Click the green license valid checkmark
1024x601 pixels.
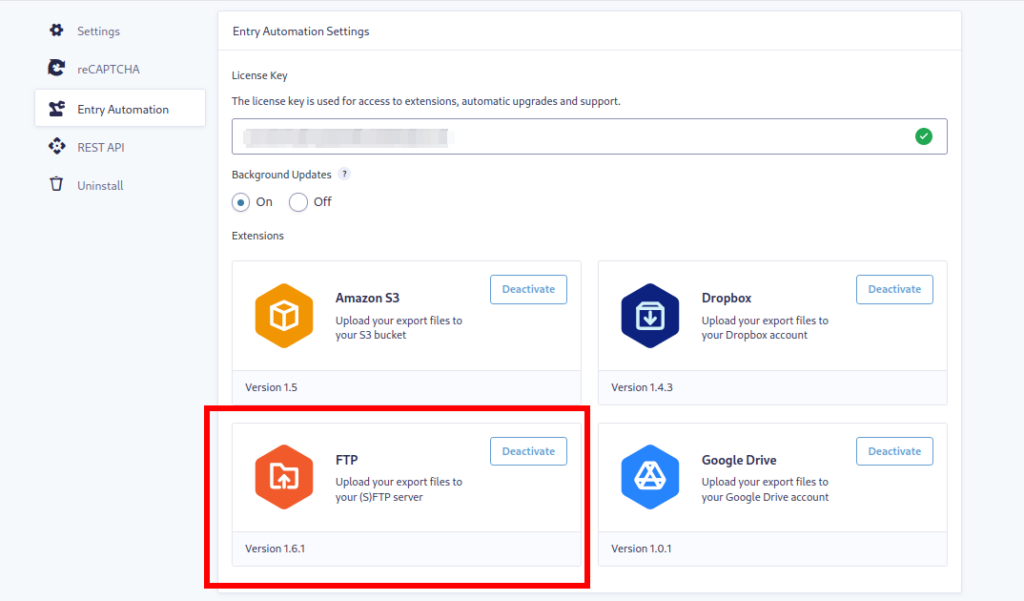923,137
